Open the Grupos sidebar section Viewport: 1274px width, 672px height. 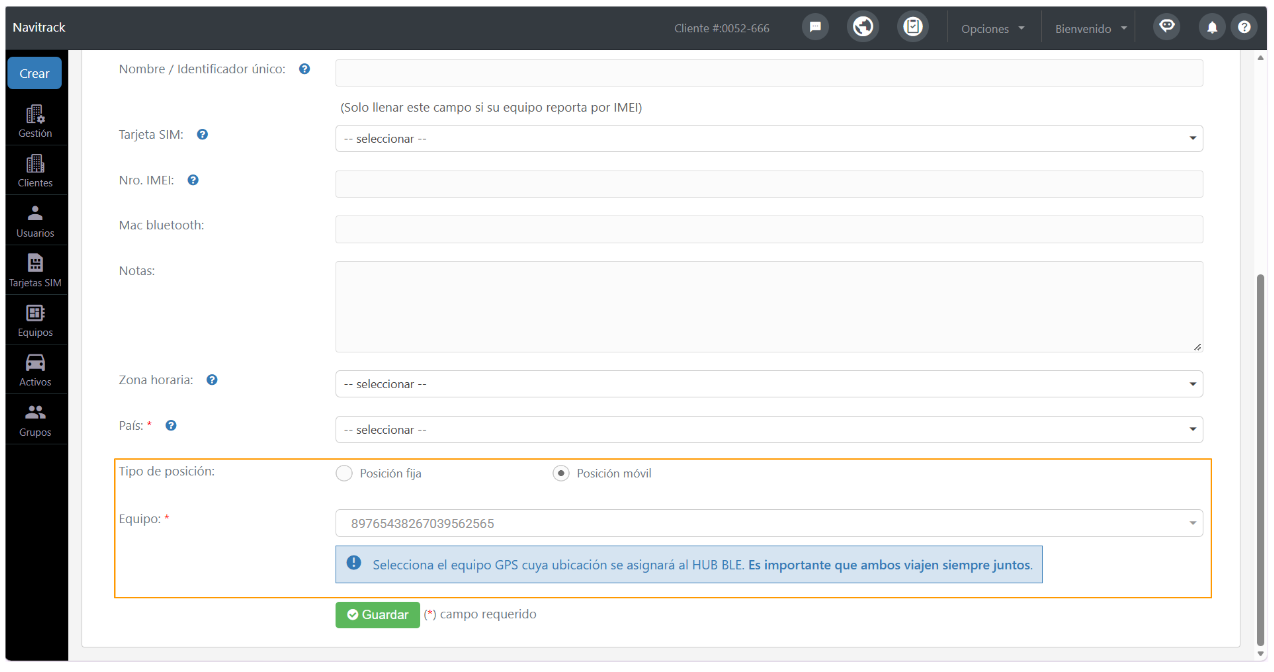tap(35, 420)
